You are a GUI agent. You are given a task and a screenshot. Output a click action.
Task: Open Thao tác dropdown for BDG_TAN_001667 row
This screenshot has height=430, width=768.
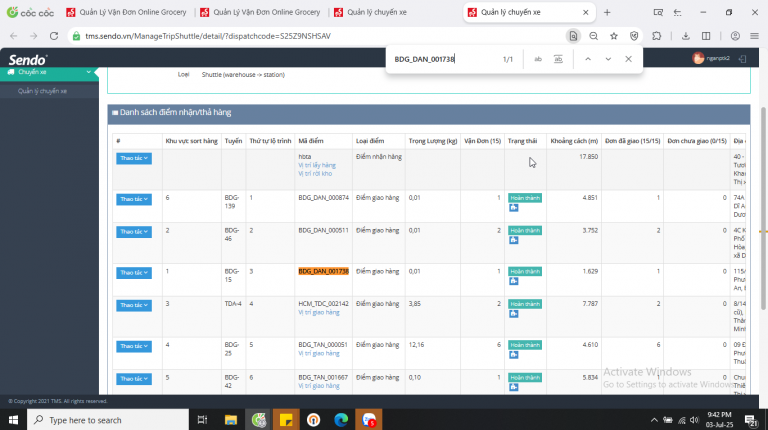pos(134,379)
